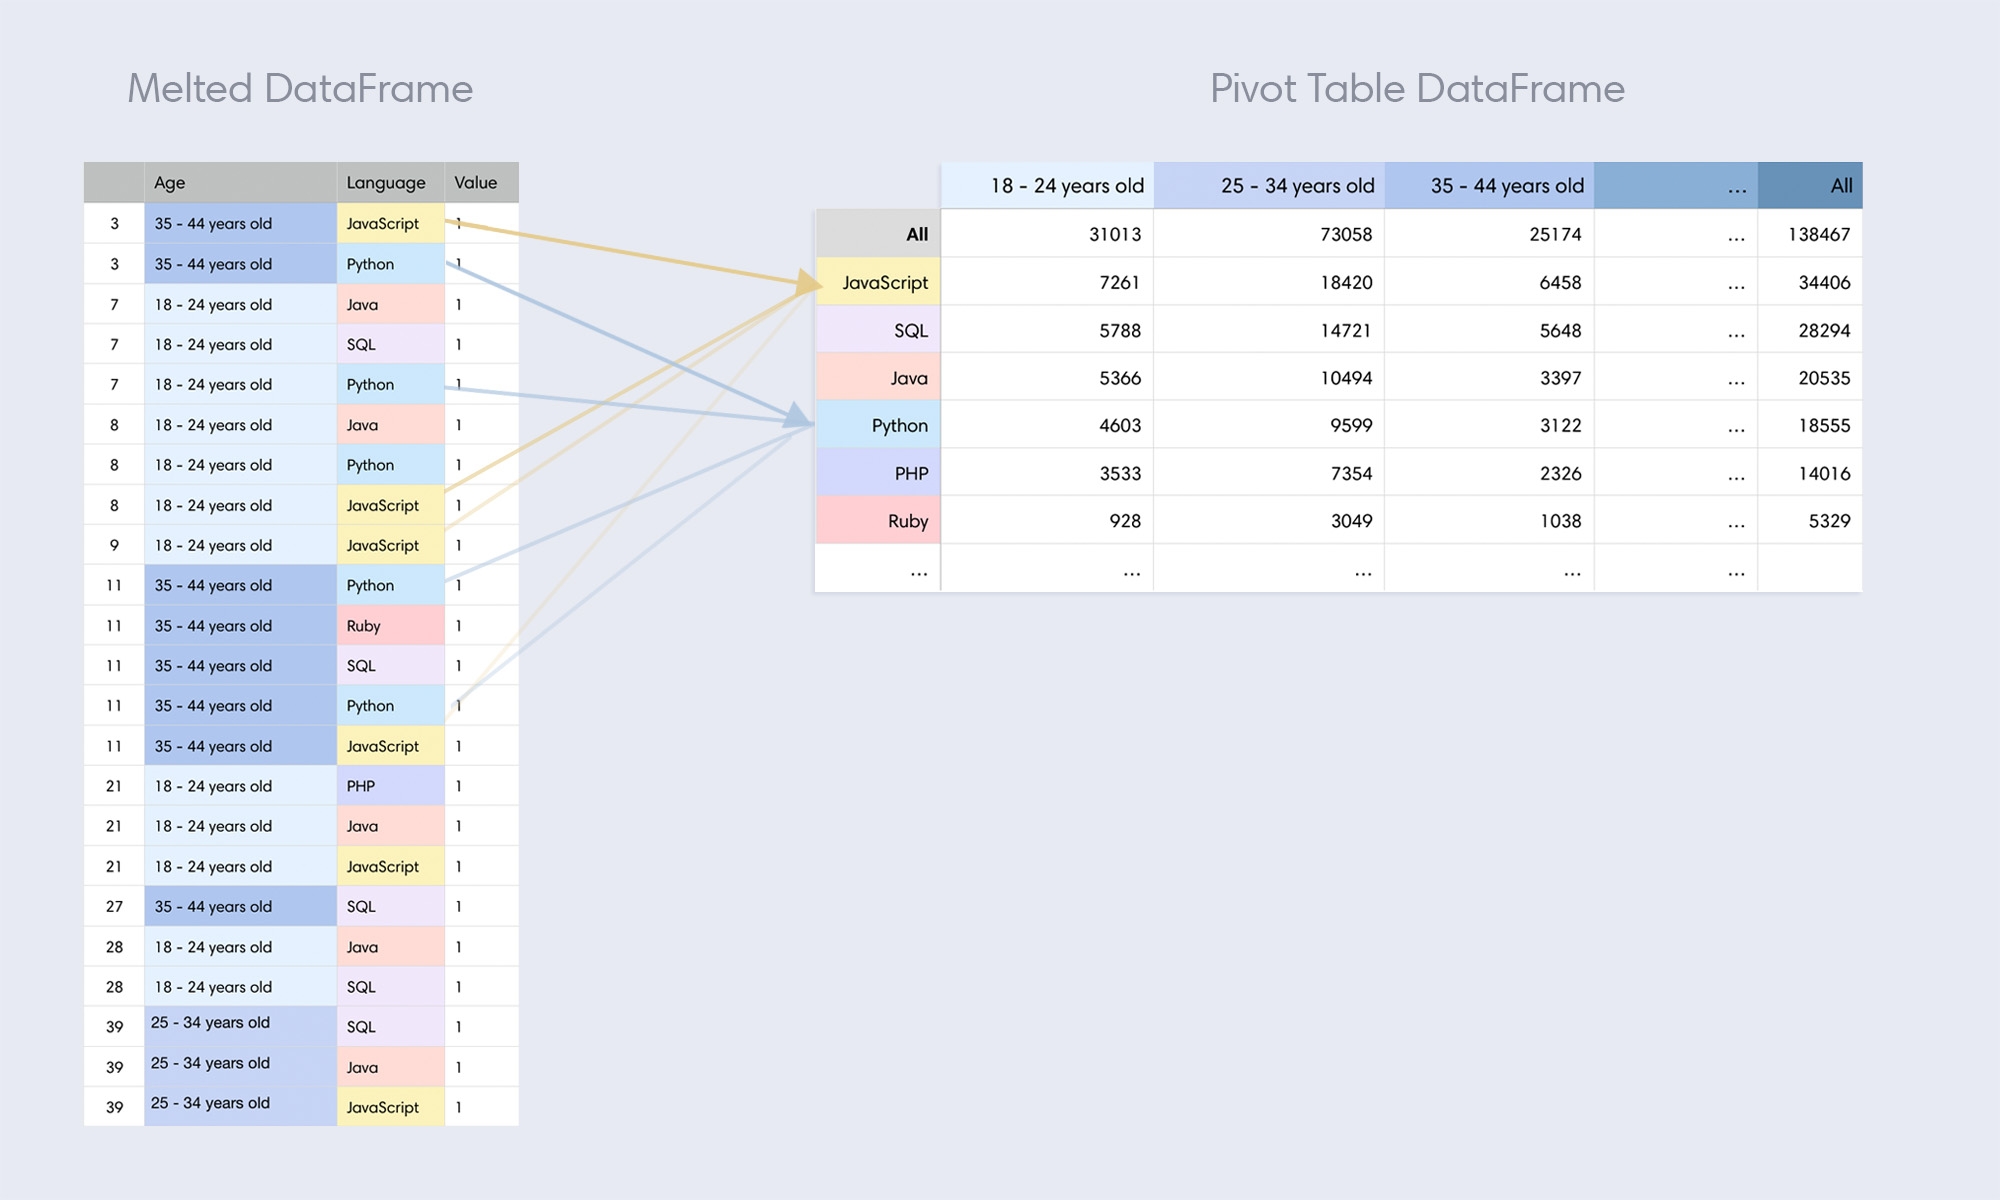Click the total 28294 in SQL row
Image resolution: width=2000 pixels, height=1200 pixels.
1824,330
